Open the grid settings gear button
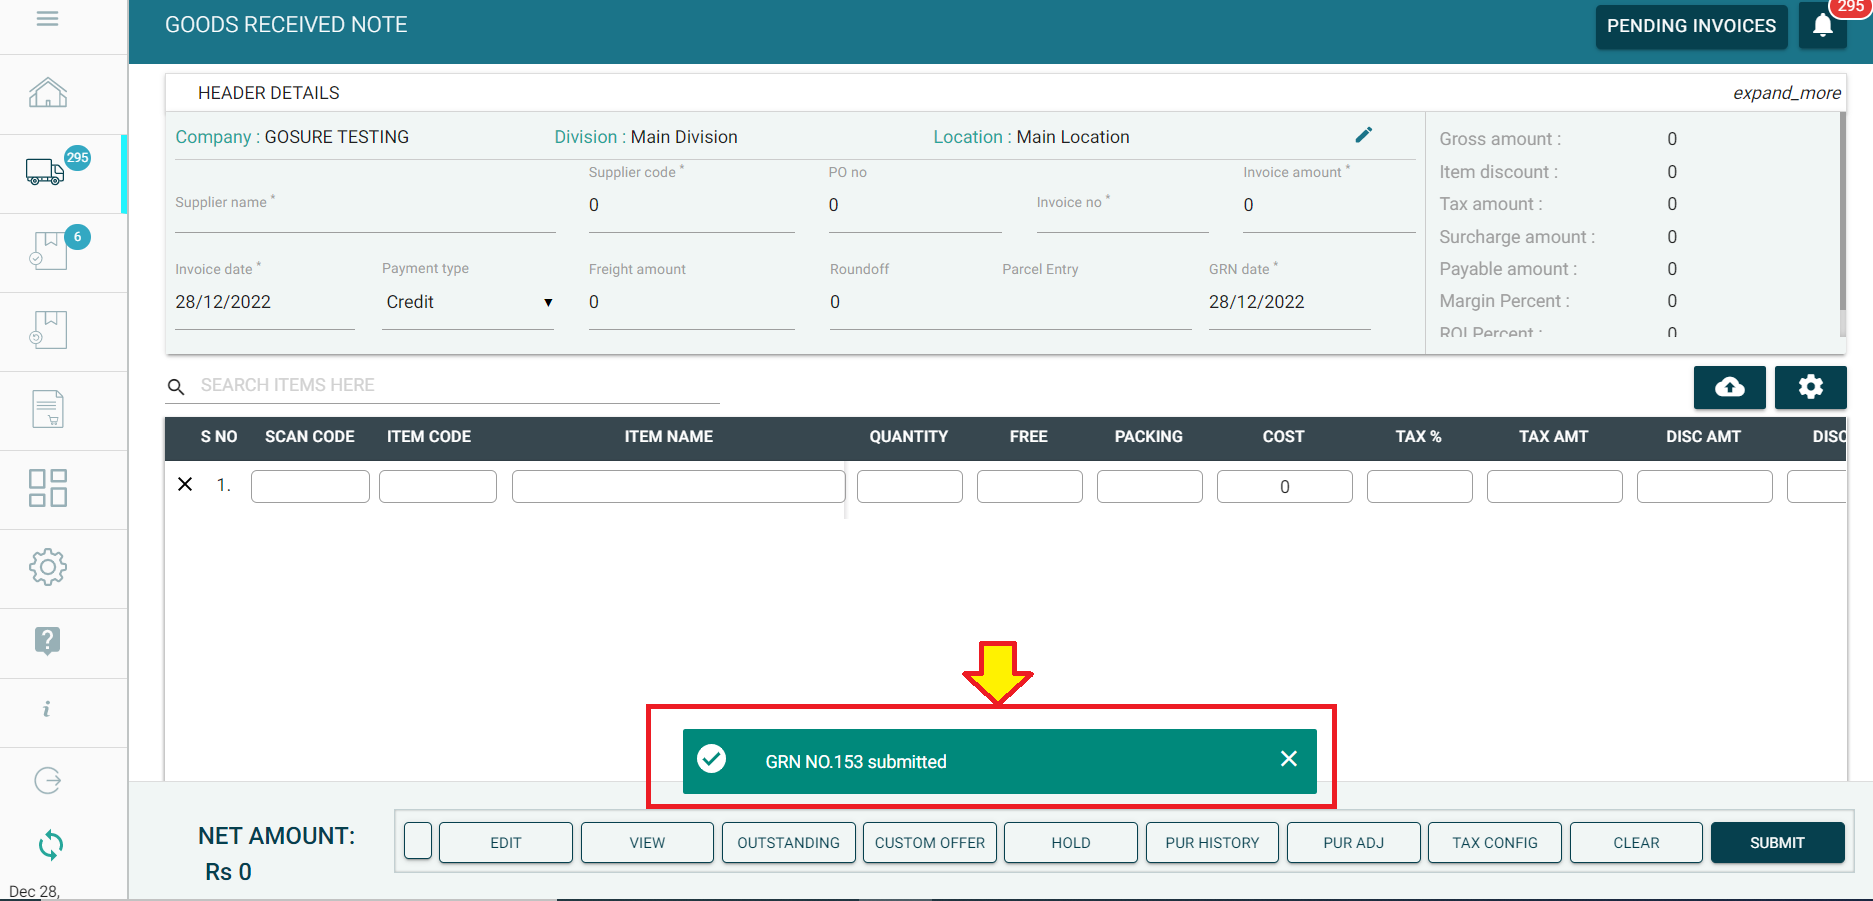The height and width of the screenshot is (901, 1873). [x=1811, y=387]
